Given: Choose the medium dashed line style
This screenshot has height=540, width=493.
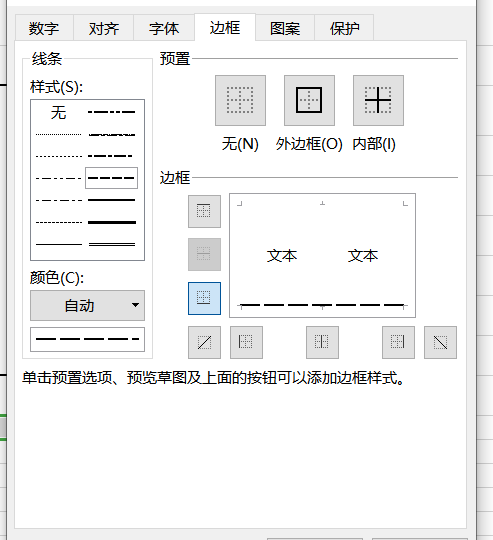Looking at the screenshot, I should coord(112,178).
